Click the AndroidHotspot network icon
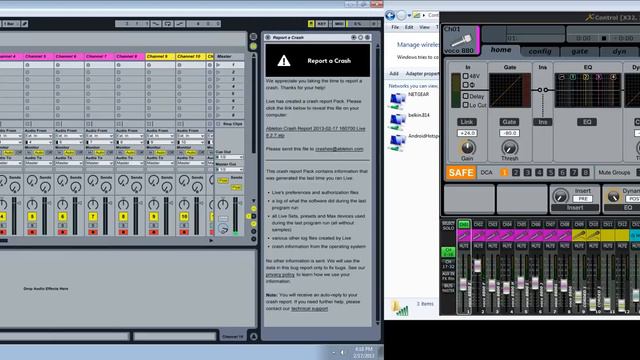This screenshot has width=640, height=360. pyautogui.click(x=397, y=142)
